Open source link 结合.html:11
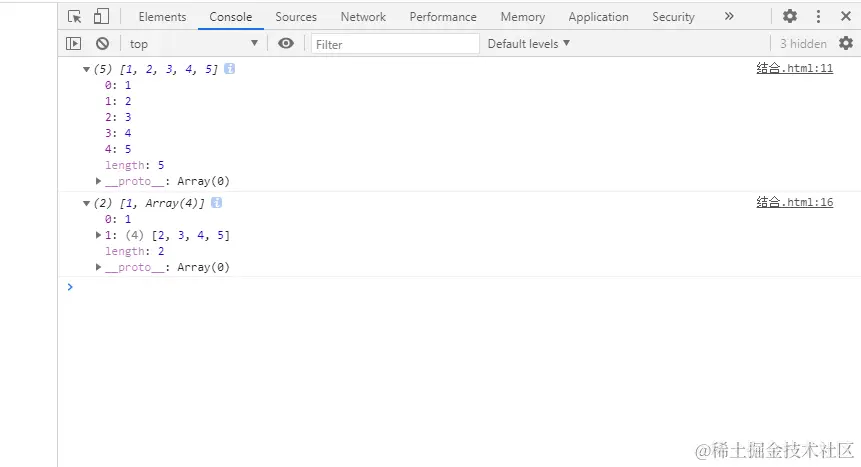861x467 pixels. (x=795, y=68)
